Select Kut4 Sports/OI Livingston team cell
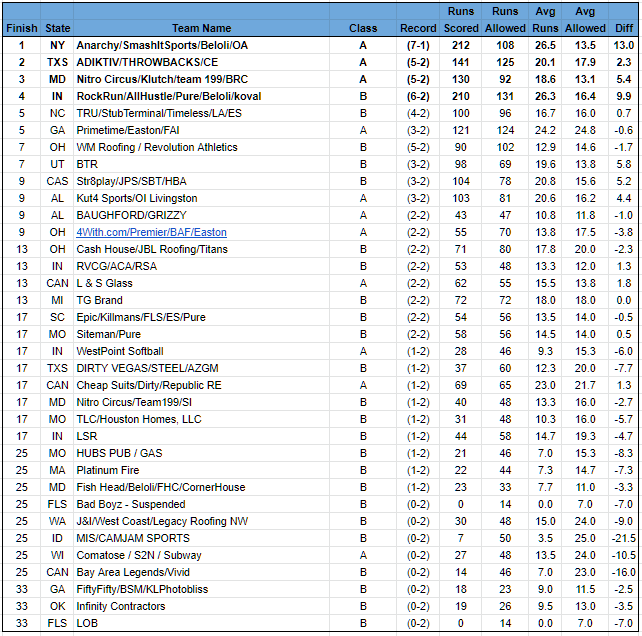 [x=201, y=198]
